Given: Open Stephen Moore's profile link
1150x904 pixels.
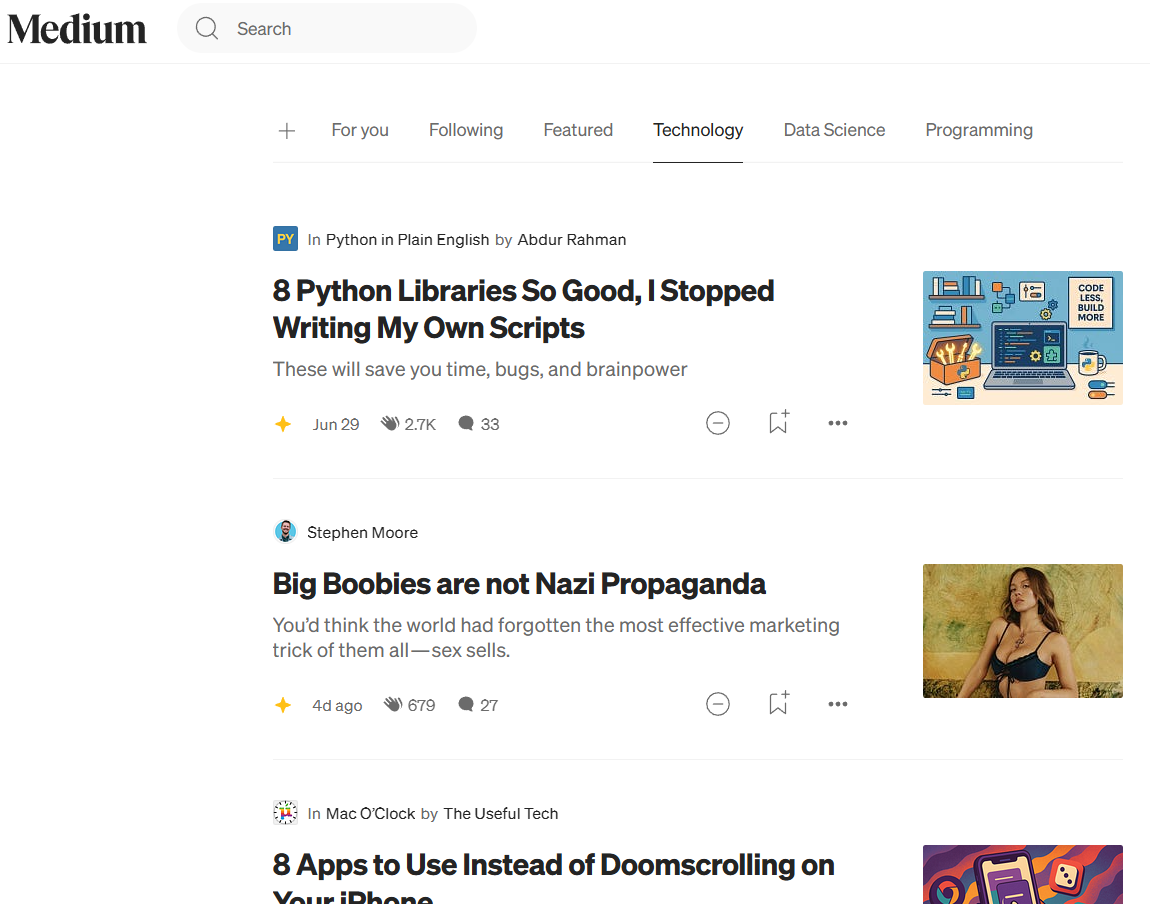Looking at the screenshot, I should [x=362, y=532].
